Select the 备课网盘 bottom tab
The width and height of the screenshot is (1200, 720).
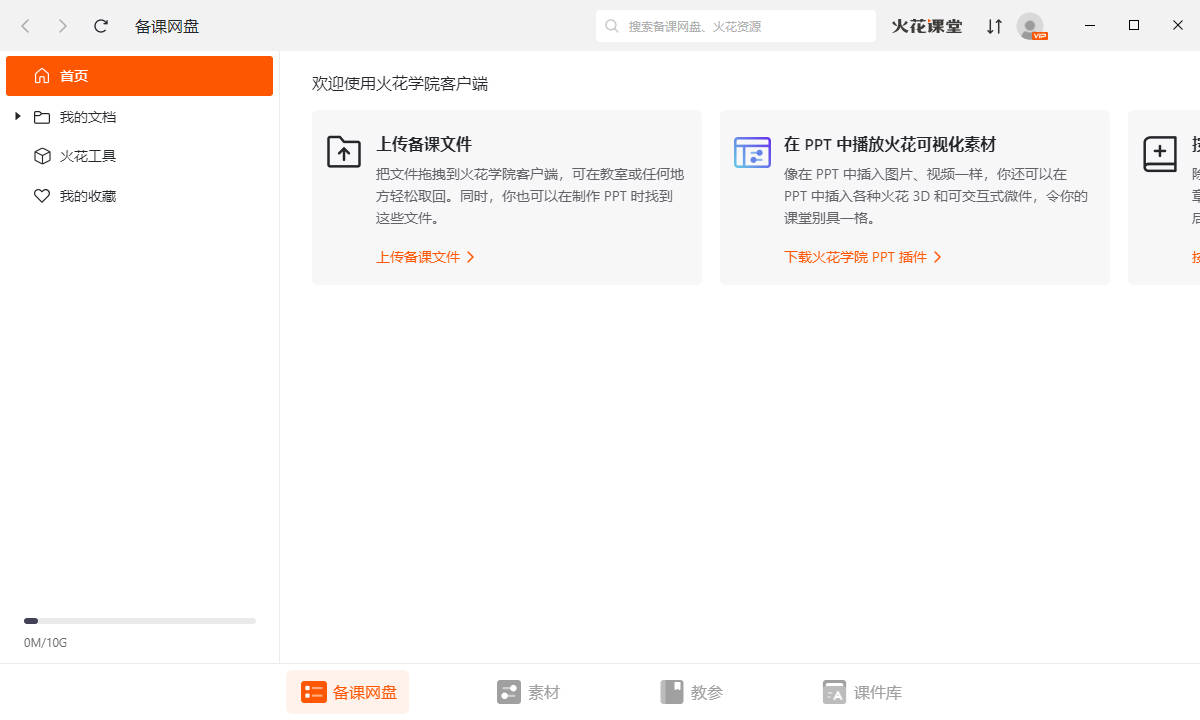point(348,692)
